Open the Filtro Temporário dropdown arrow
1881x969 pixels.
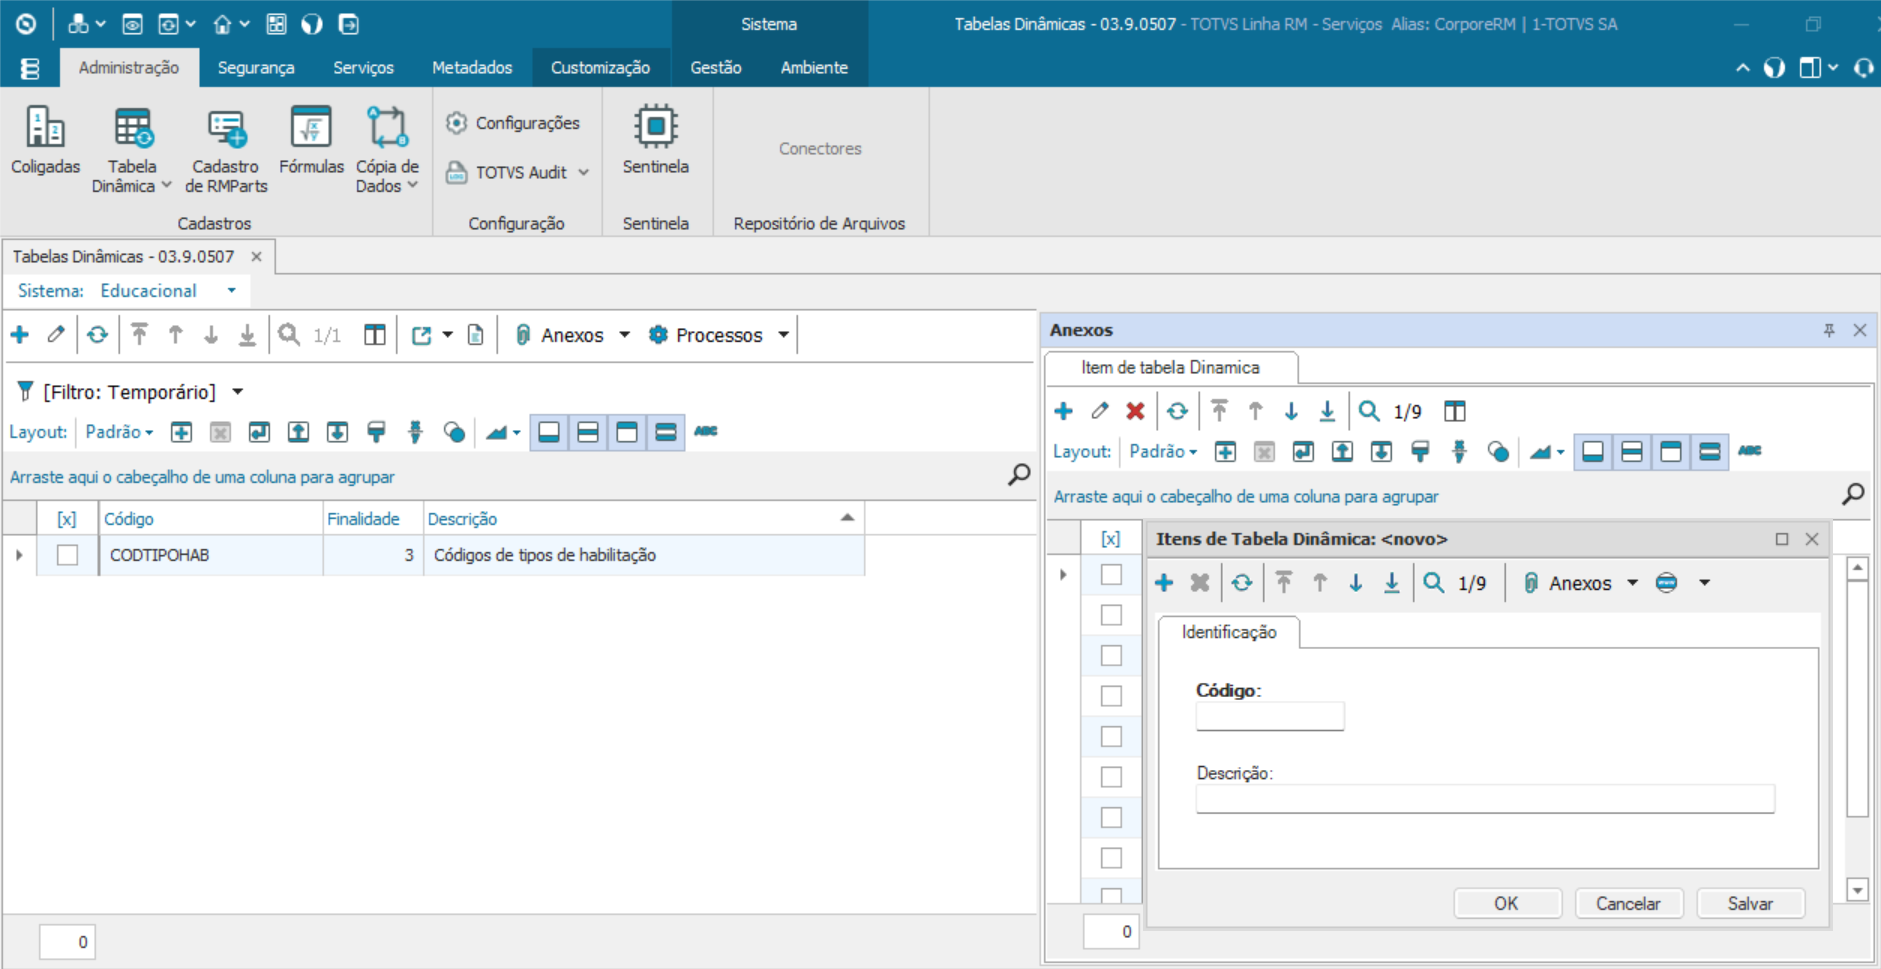[x=238, y=392]
